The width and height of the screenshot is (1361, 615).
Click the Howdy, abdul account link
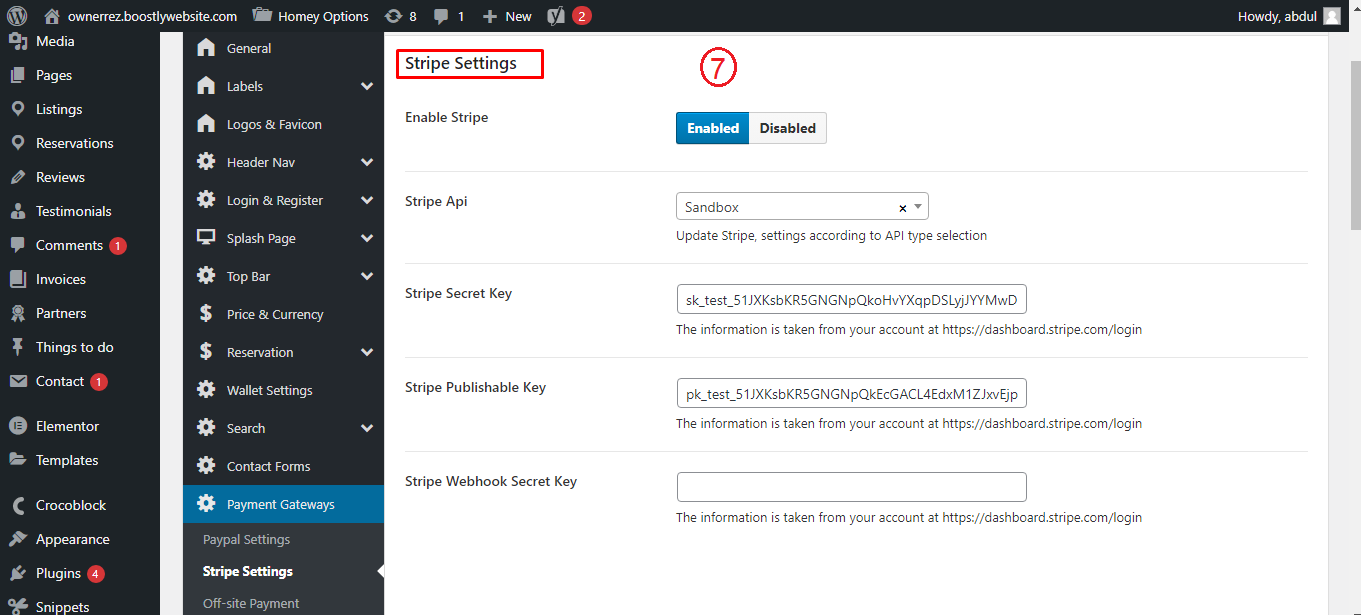pos(1290,16)
